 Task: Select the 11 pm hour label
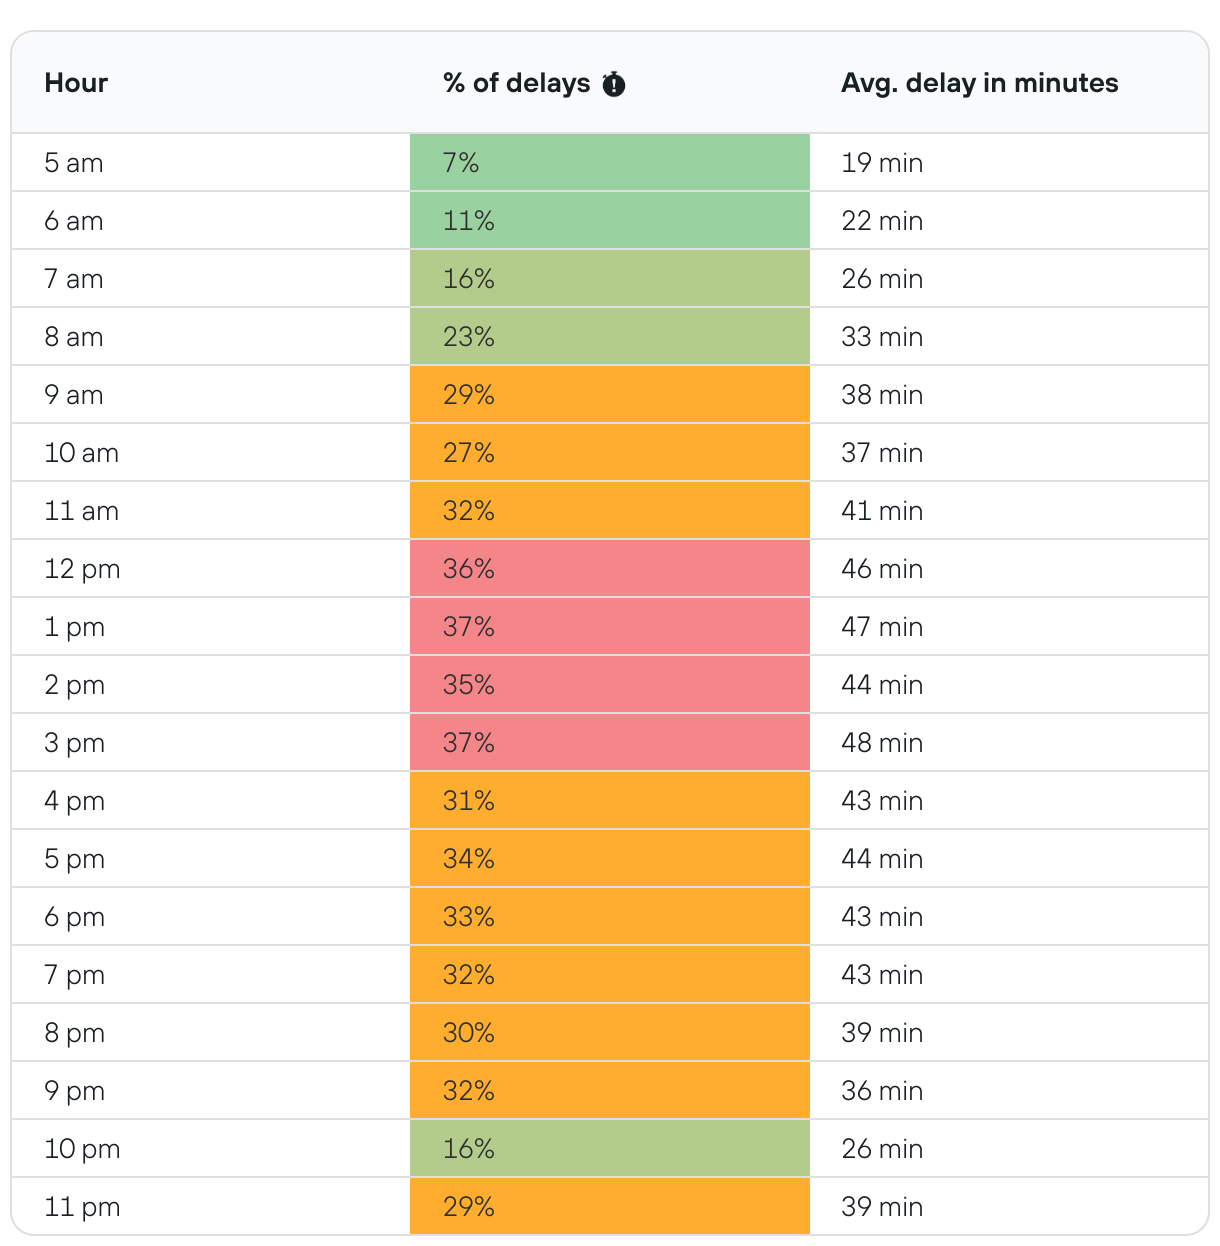tap(82, 1207)
